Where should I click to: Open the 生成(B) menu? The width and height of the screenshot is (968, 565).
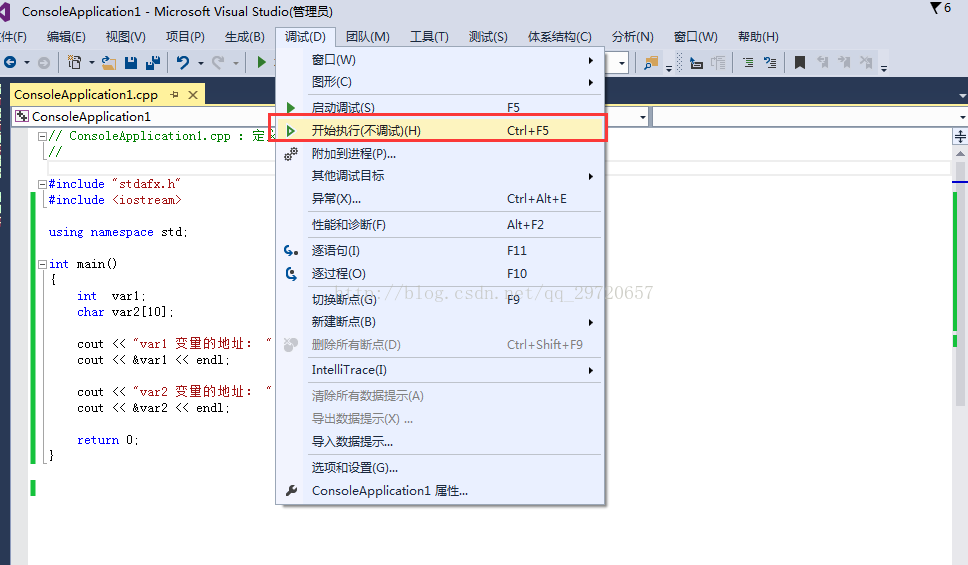tap(244, 37)
